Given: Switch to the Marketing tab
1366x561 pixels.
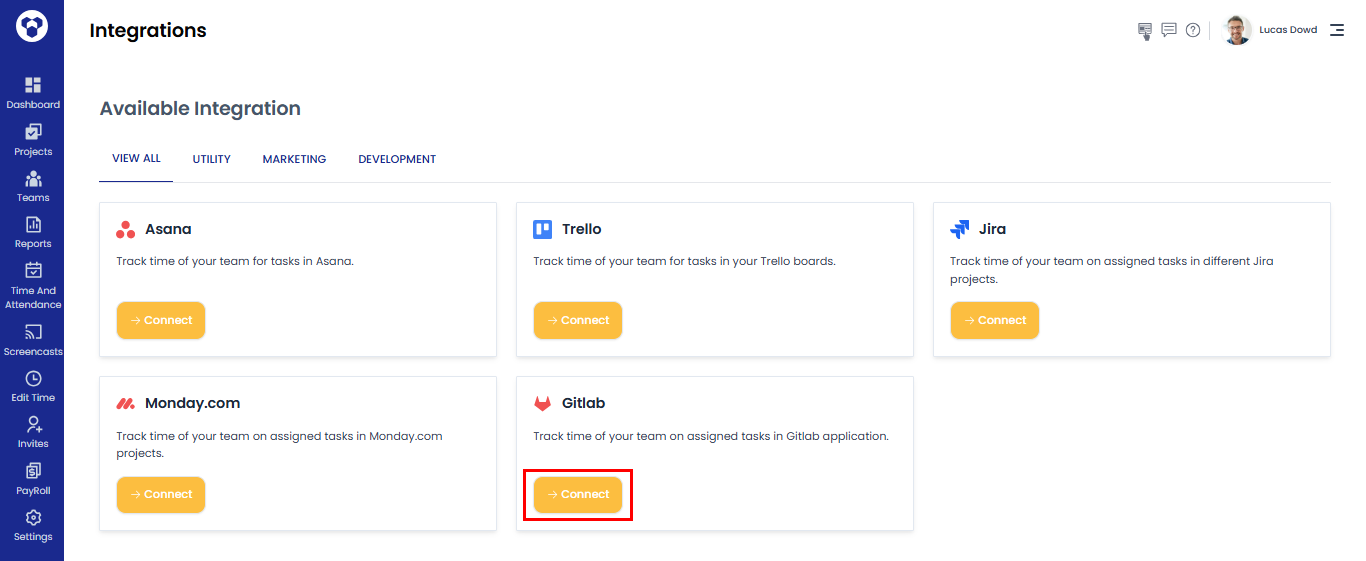Looking at the screenshot, I should click(x=294, y=159).
